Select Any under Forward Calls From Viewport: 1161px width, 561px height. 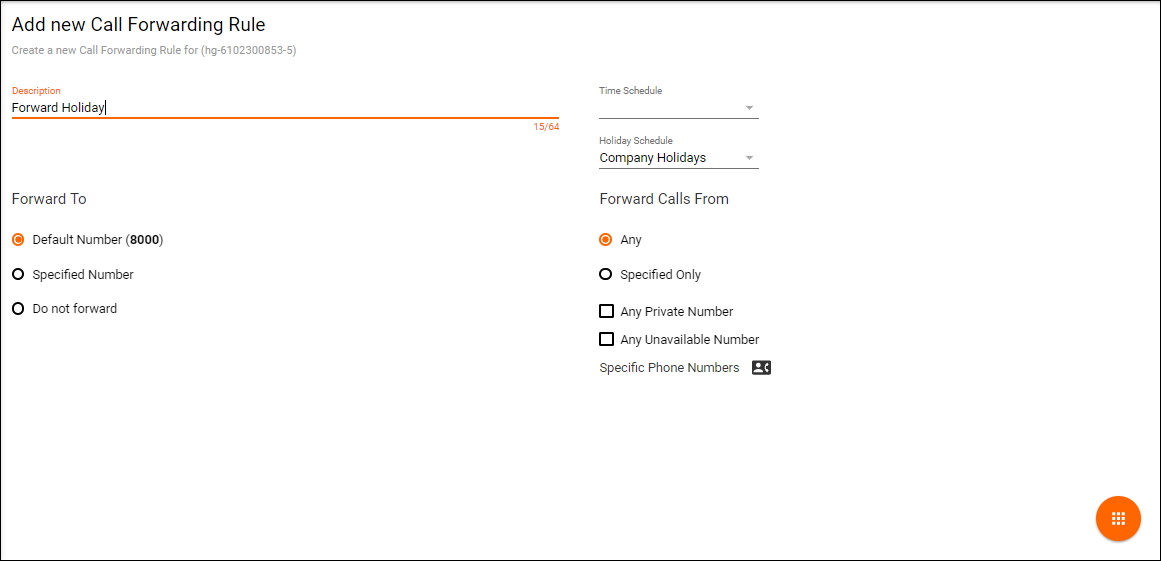pyautogui.click(x=605, y=240)
